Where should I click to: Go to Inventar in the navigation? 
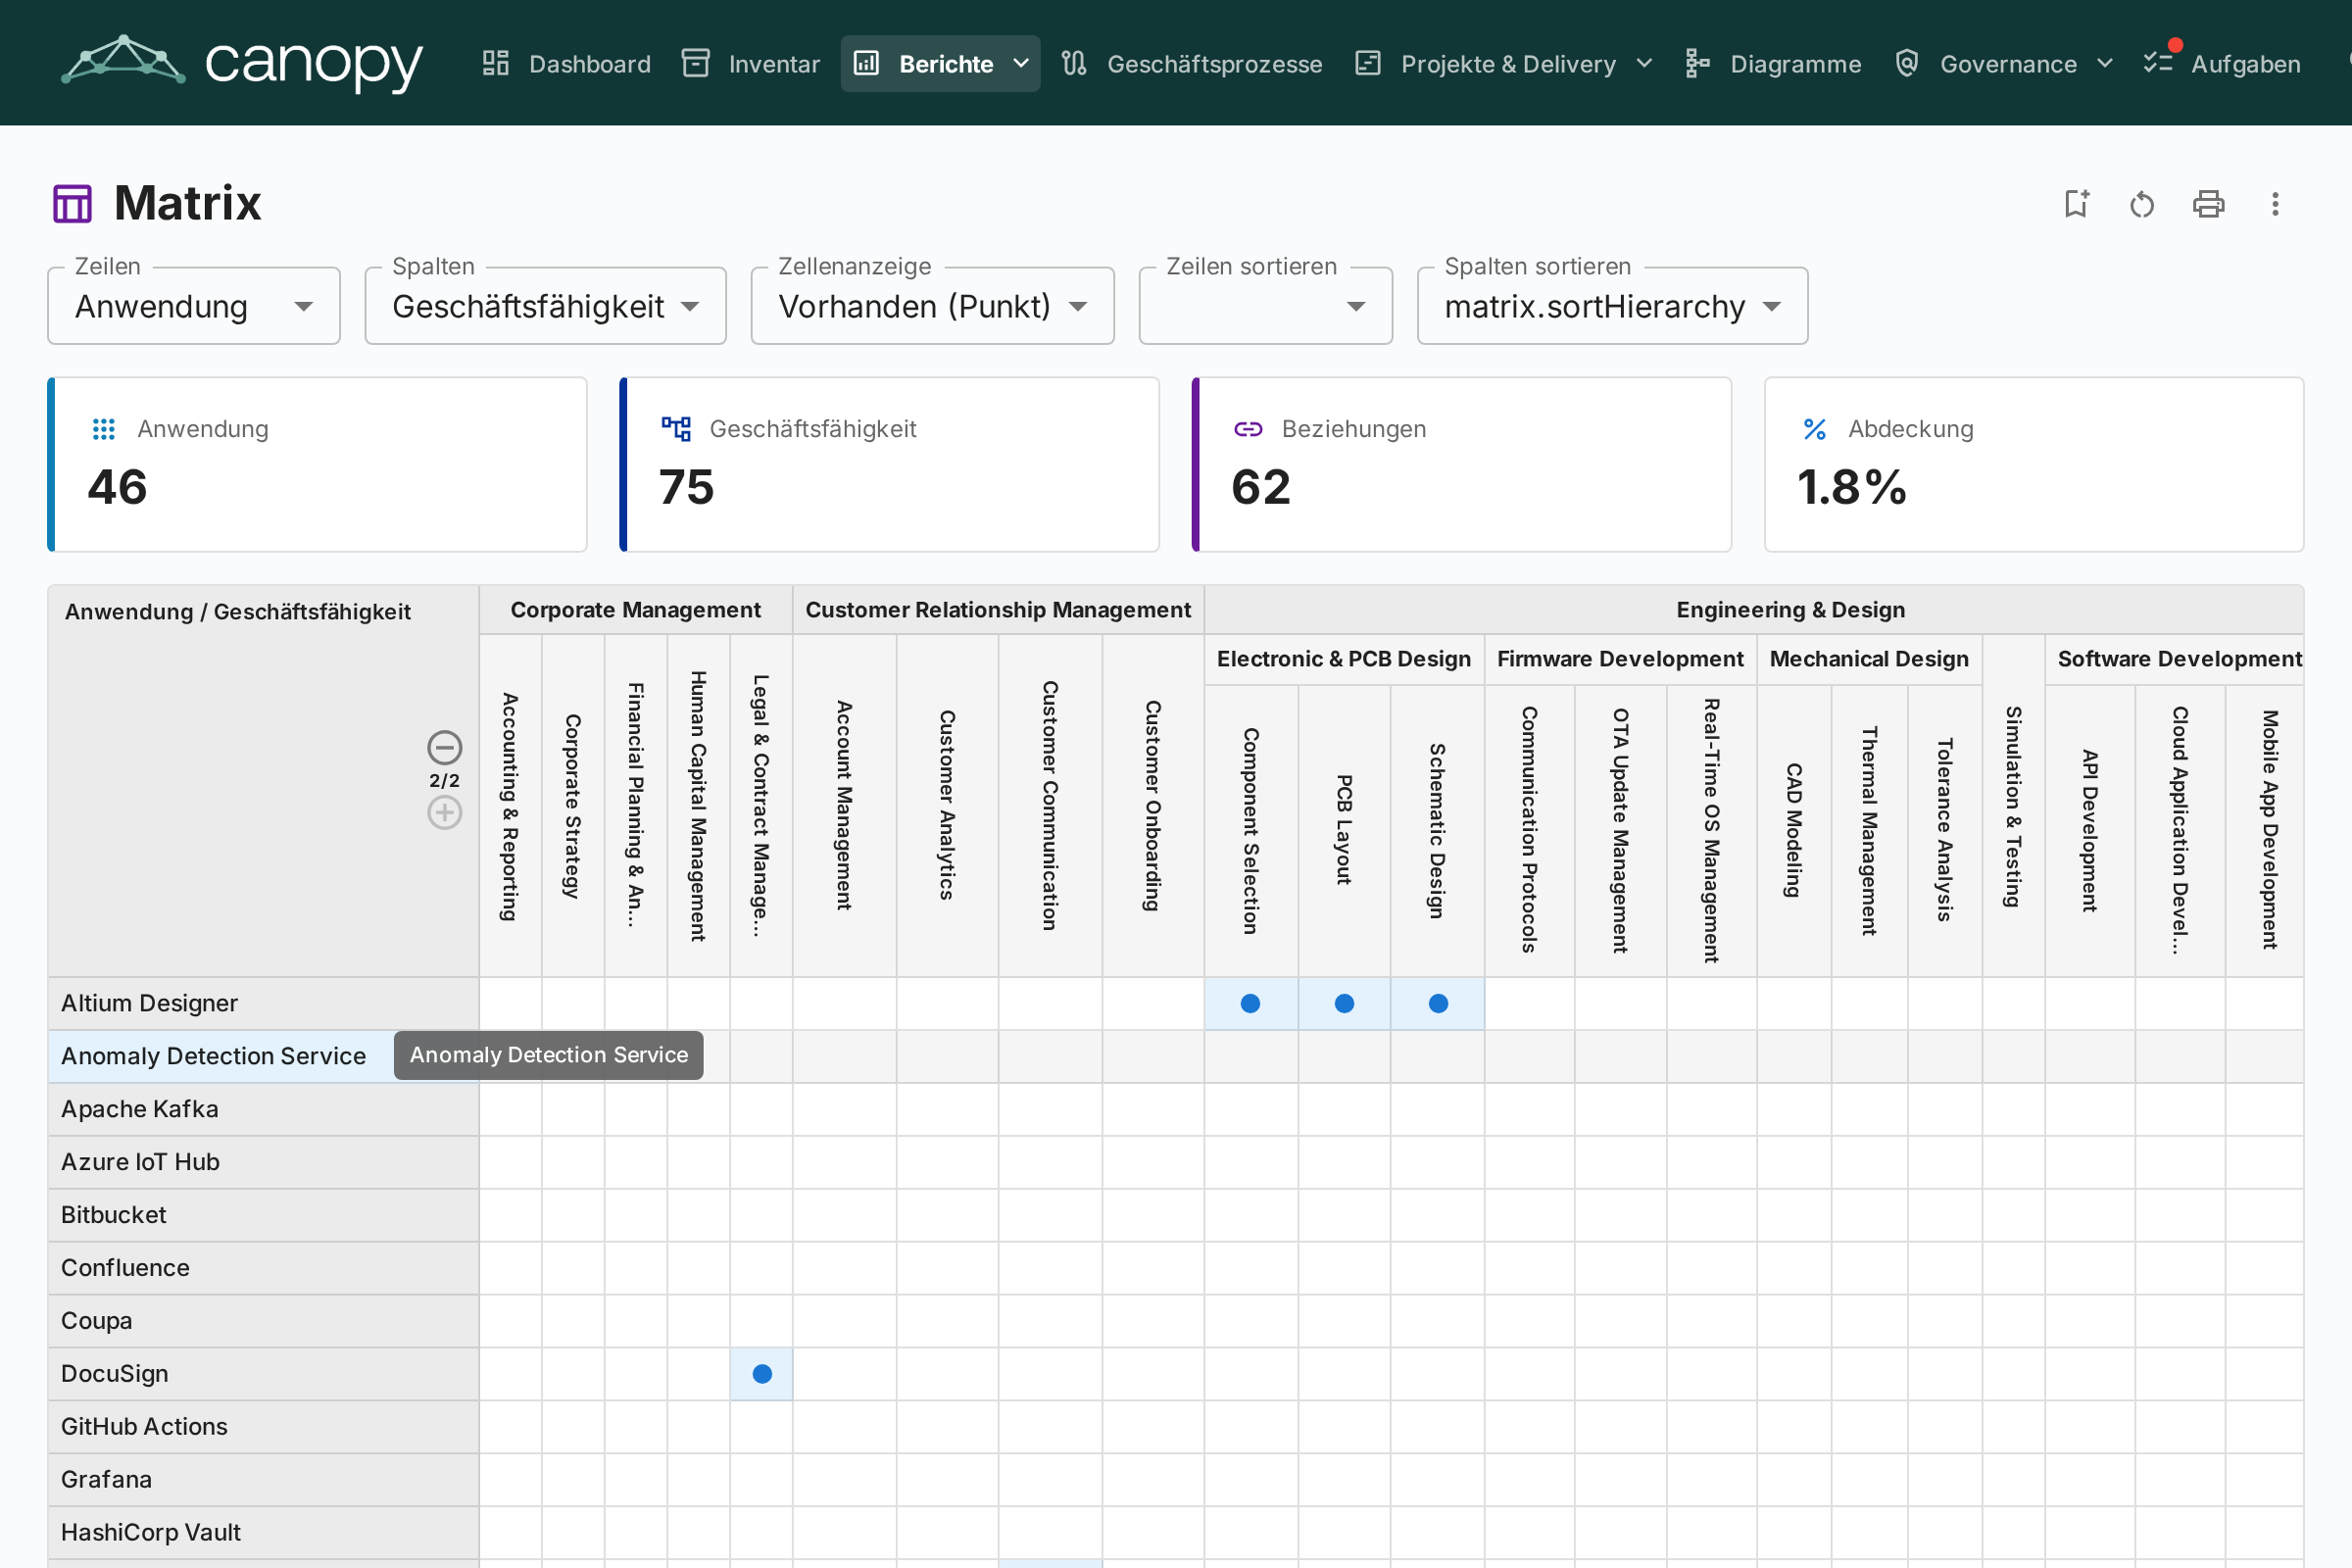tap(751, 64)
